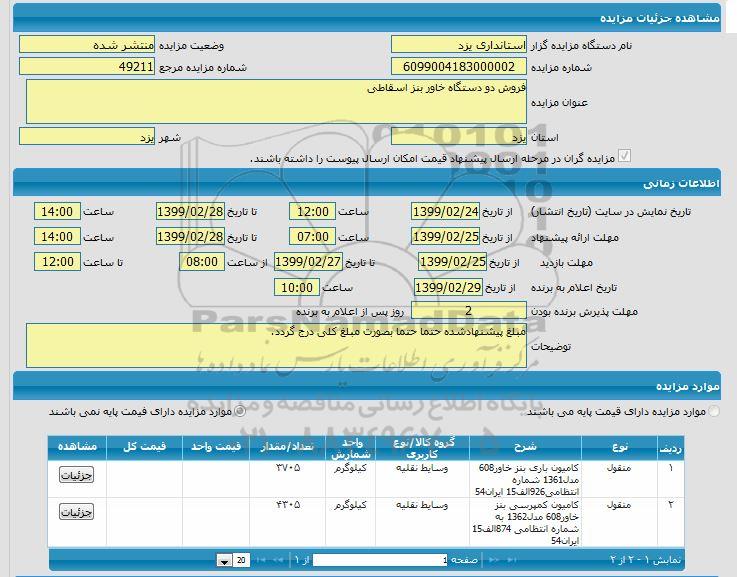This screenshot has width=737, height=577.
Task: Open details for the Khavar 608 model 1362 dump truck
Action: [x=77, y=512]
